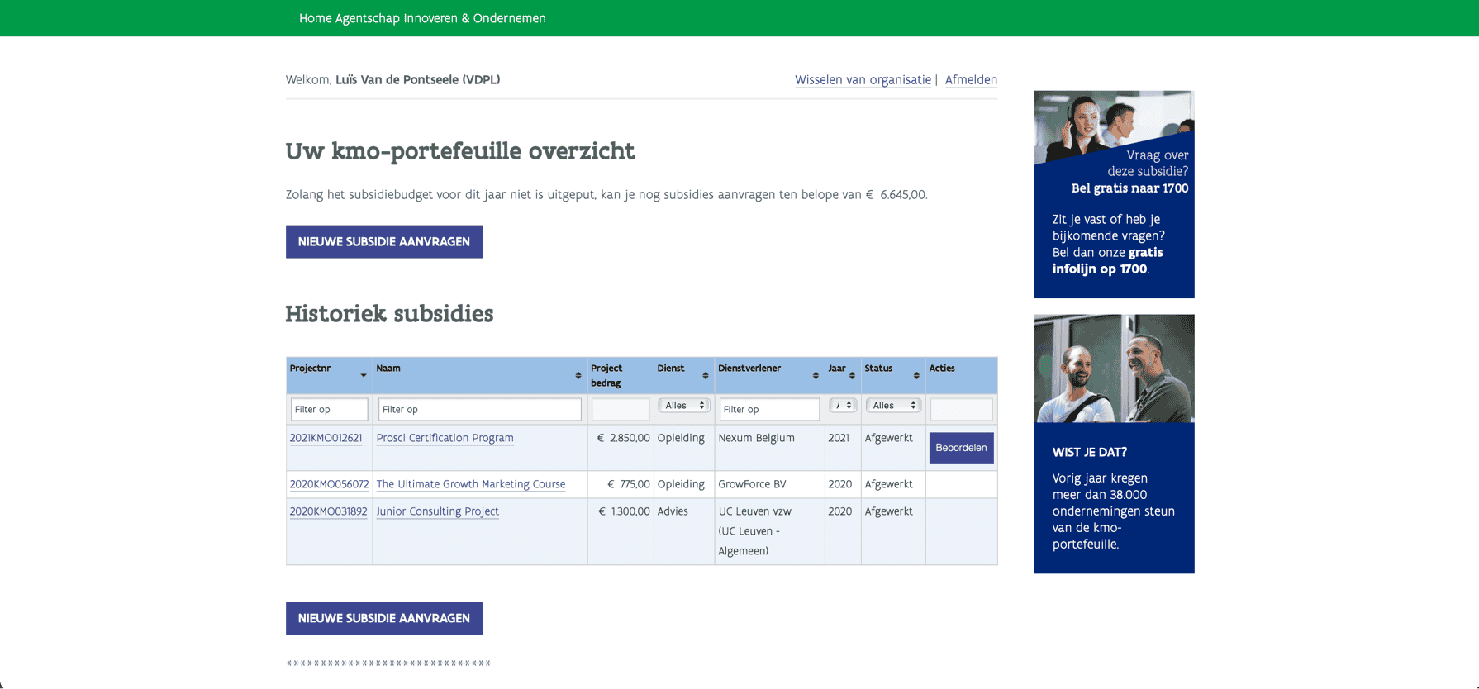
Task: Click the sort arrows in Naam header
Action: (578, 375)
